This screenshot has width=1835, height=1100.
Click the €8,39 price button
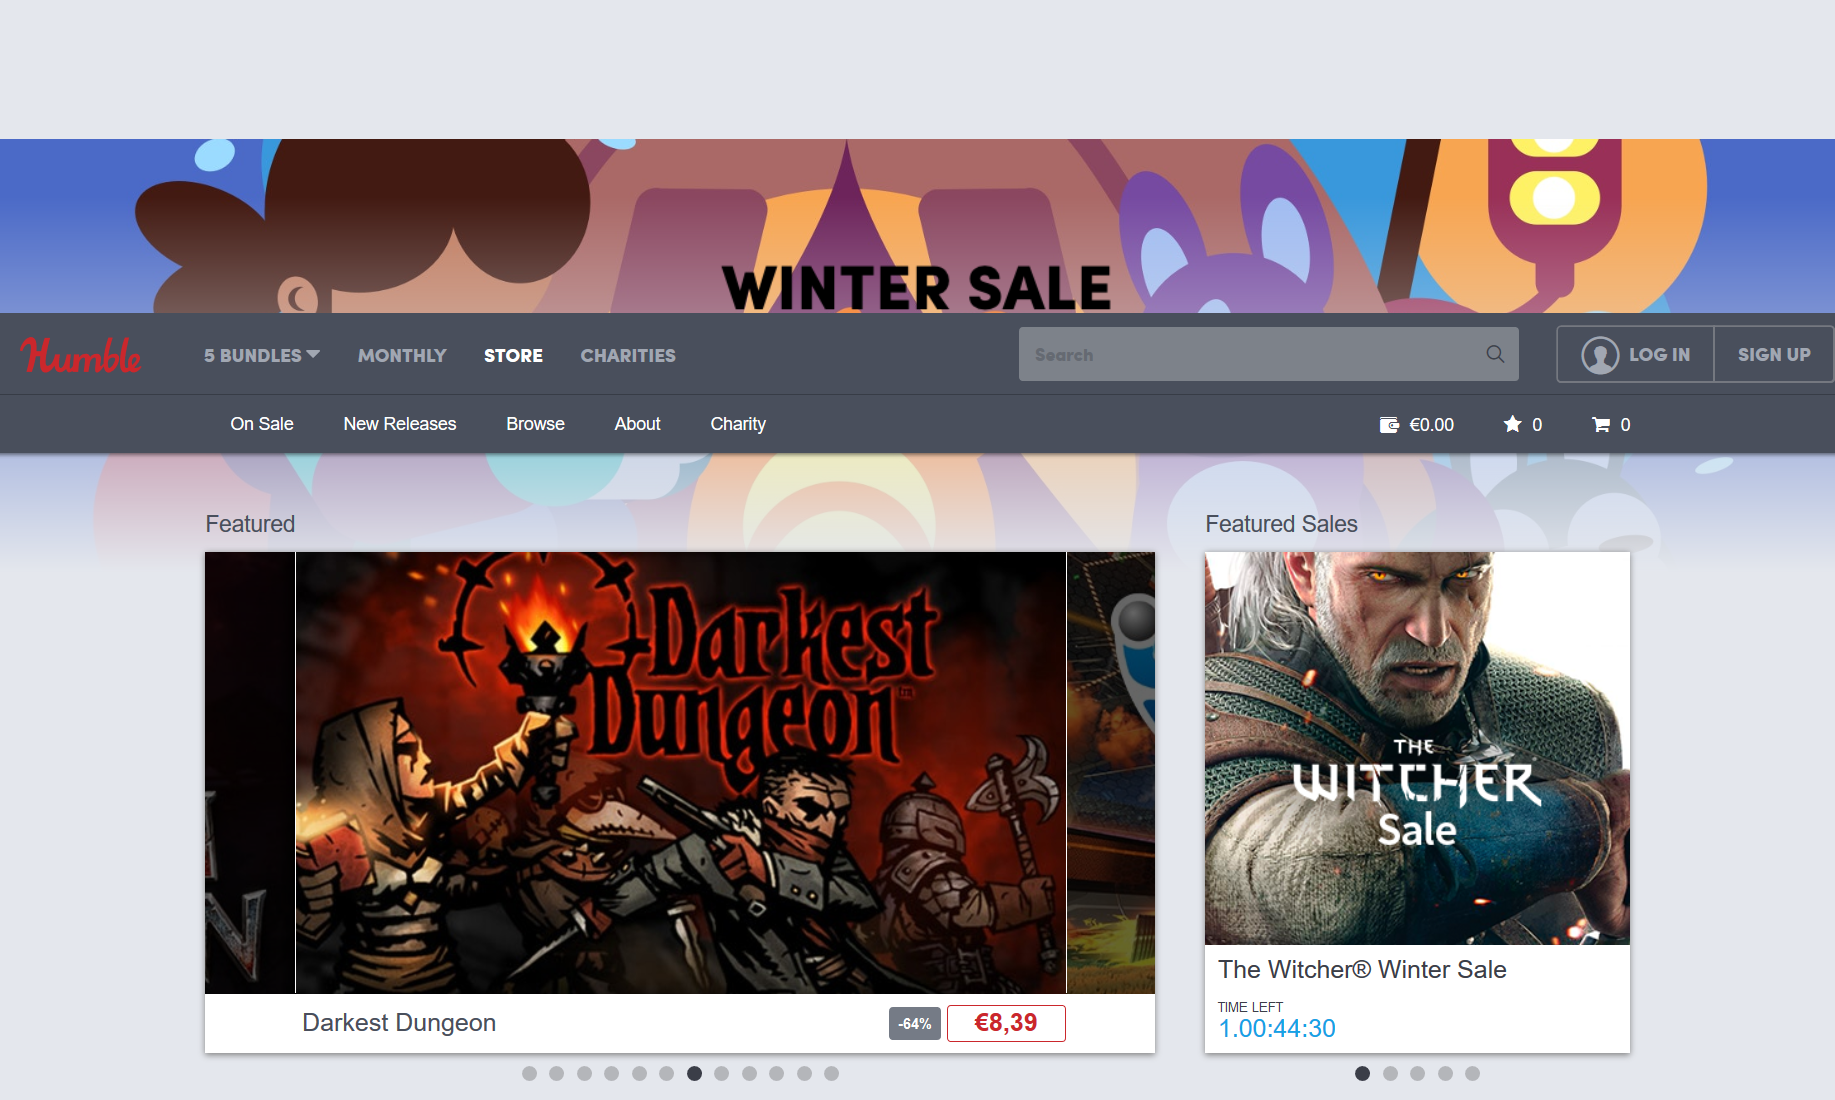1006,1023
